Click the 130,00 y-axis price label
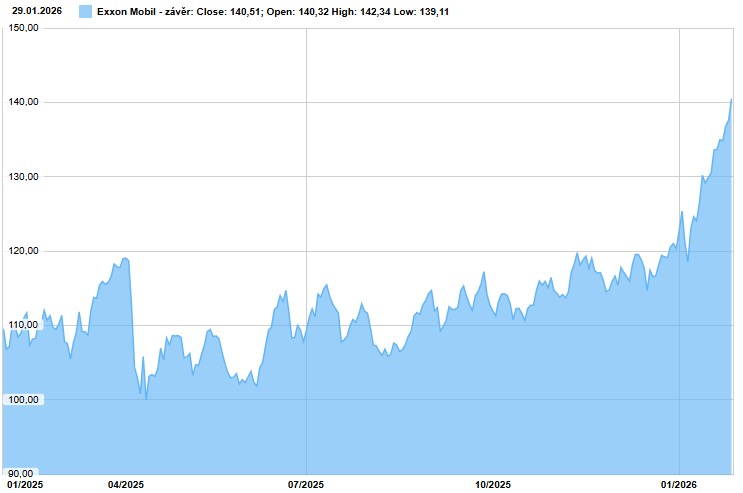Viewport: 743px width, 493px height. click(22, 177)
